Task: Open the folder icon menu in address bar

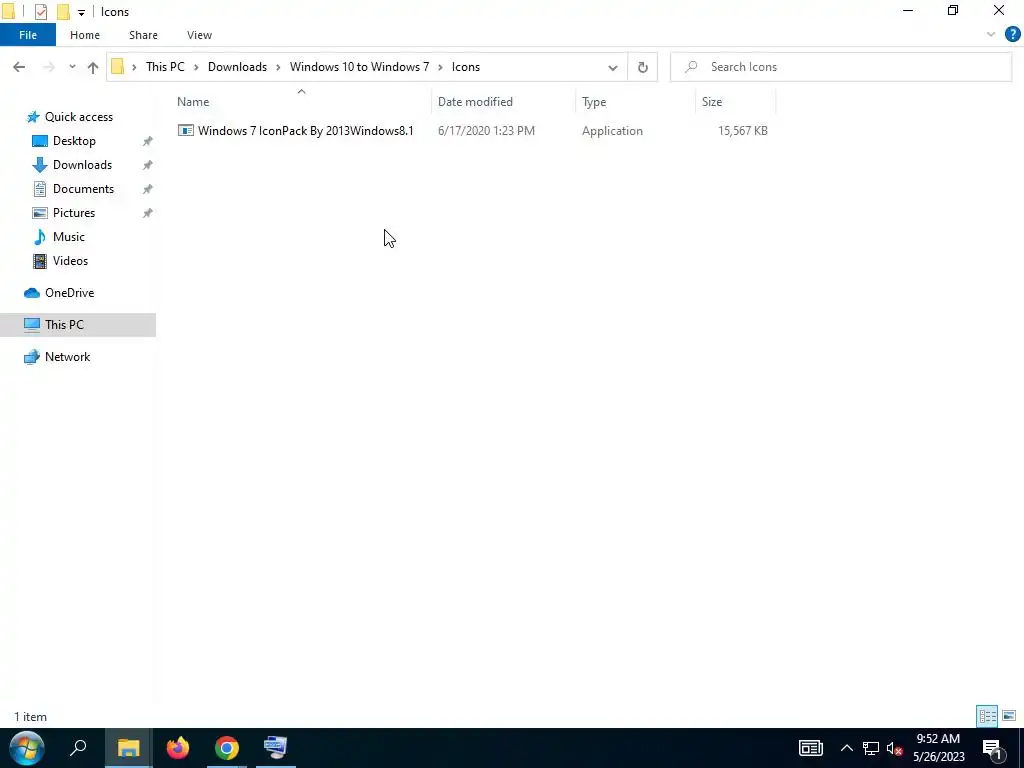Action: point(118,67)
